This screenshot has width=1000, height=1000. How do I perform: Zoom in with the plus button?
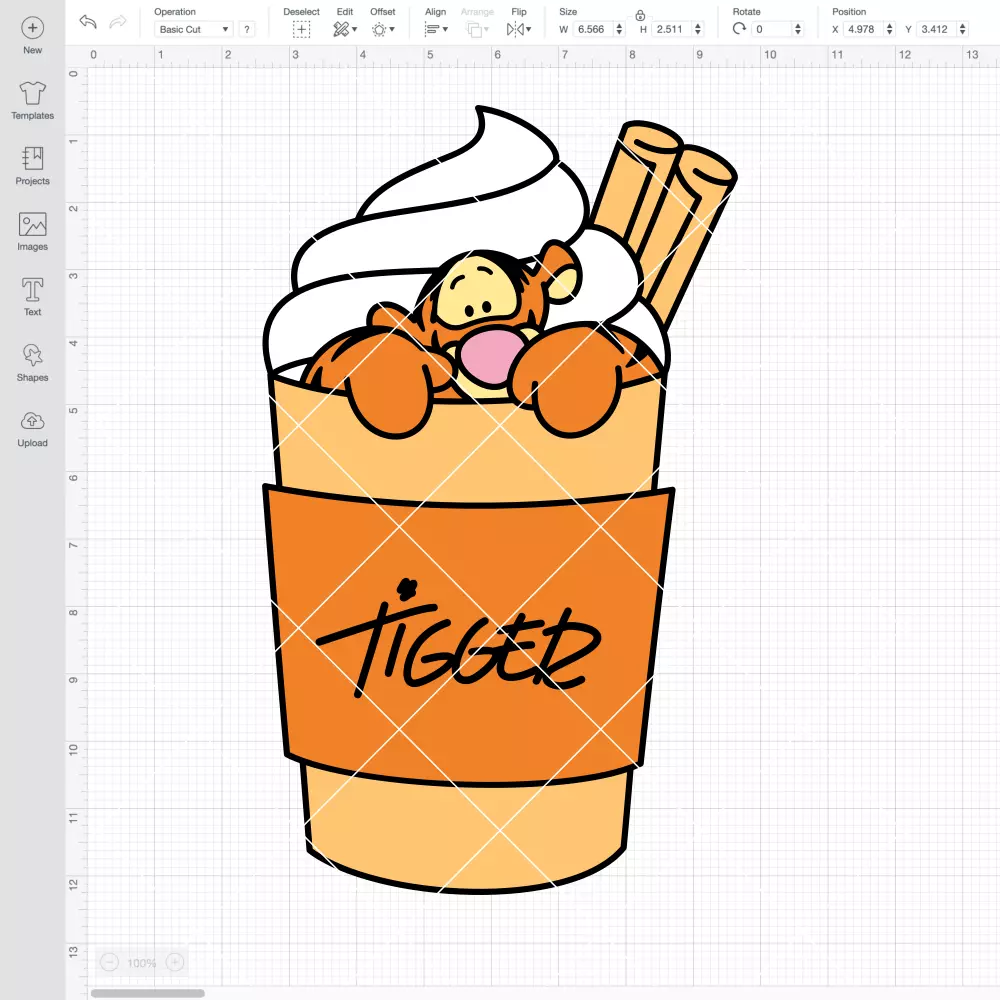click(x=175, y=962)
